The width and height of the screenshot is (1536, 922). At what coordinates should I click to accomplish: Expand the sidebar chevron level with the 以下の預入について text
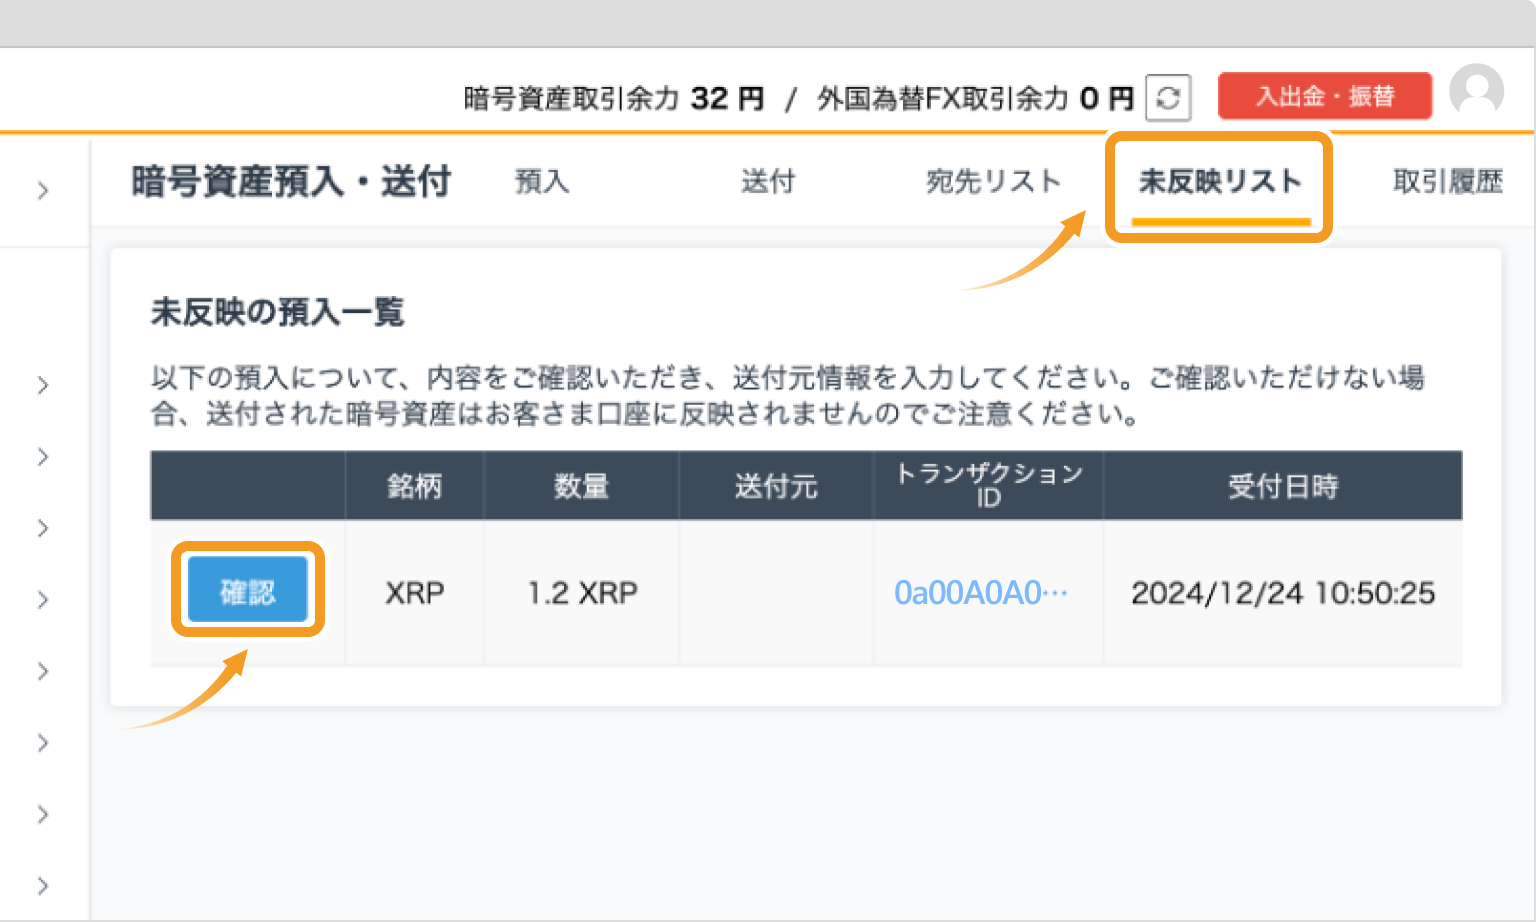(x=43, y=385)
